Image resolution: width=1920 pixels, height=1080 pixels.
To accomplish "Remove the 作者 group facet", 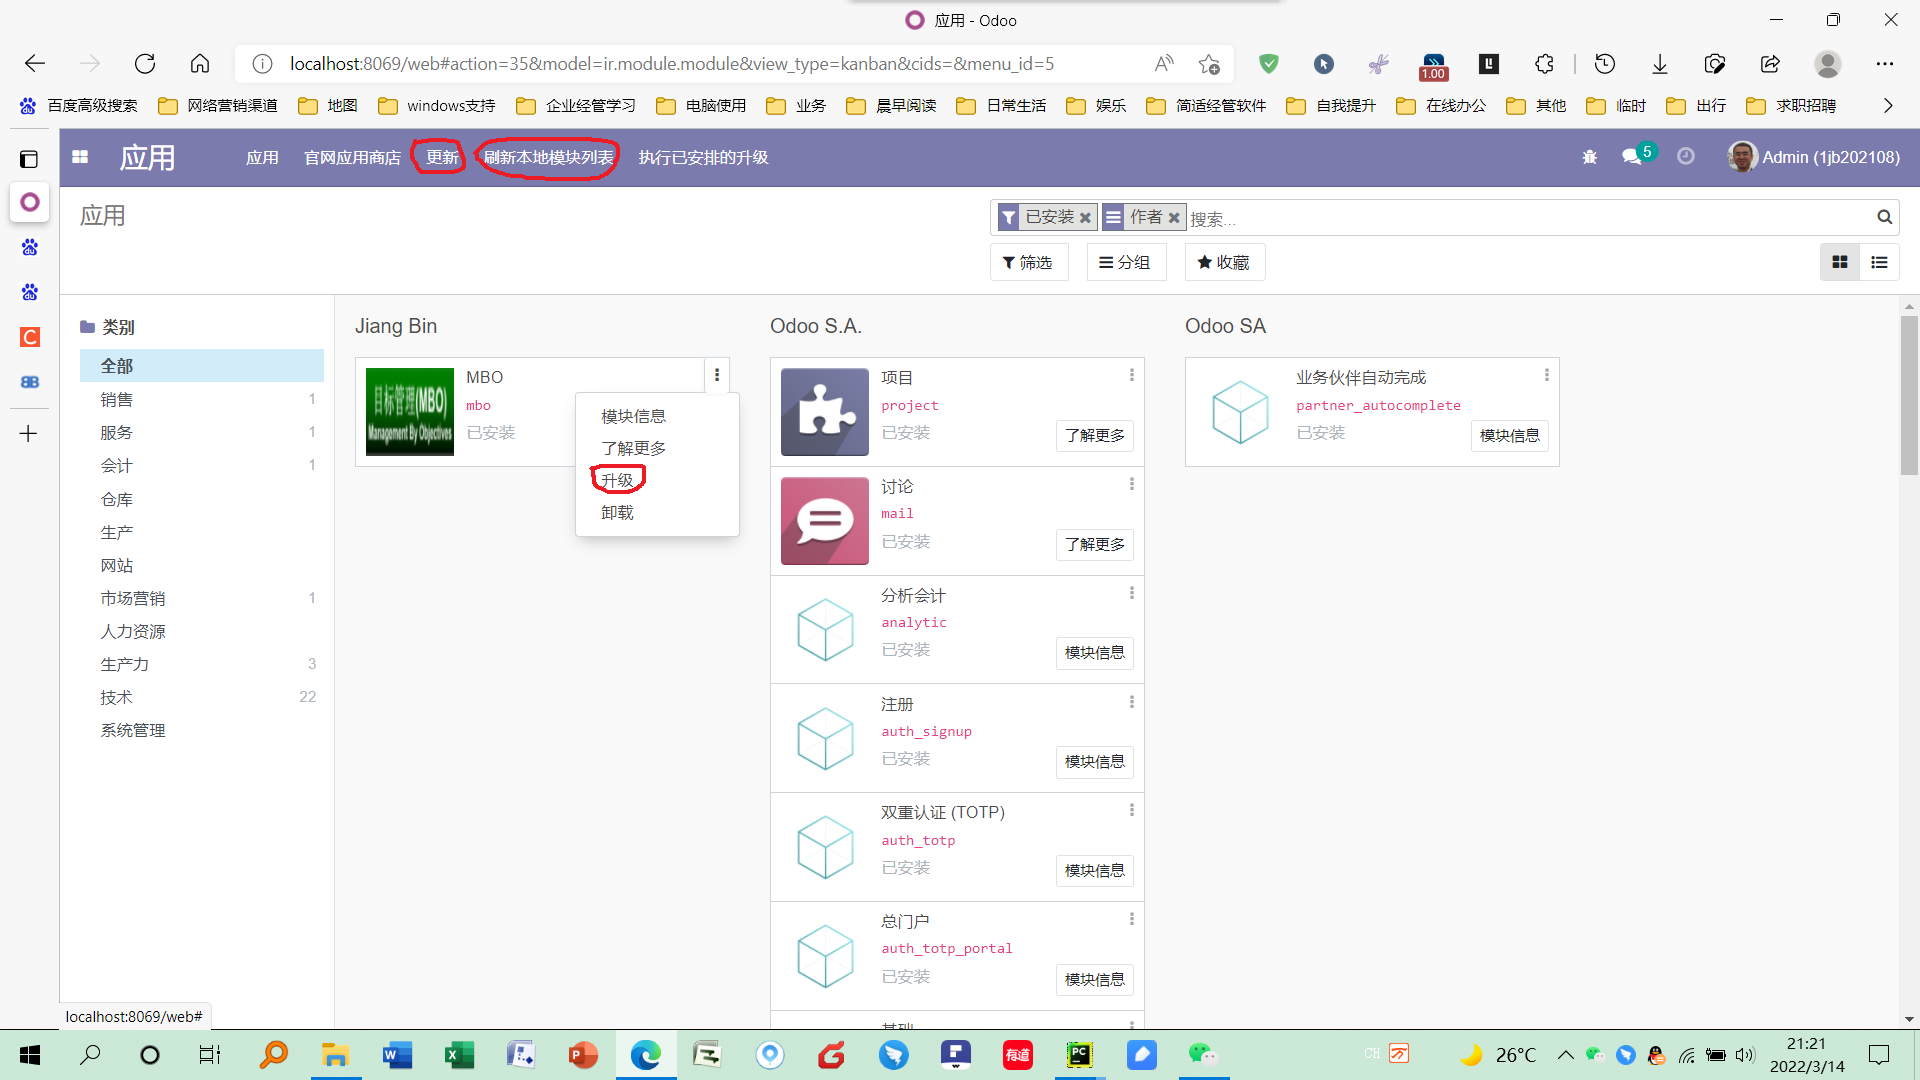I will 1174,217.
